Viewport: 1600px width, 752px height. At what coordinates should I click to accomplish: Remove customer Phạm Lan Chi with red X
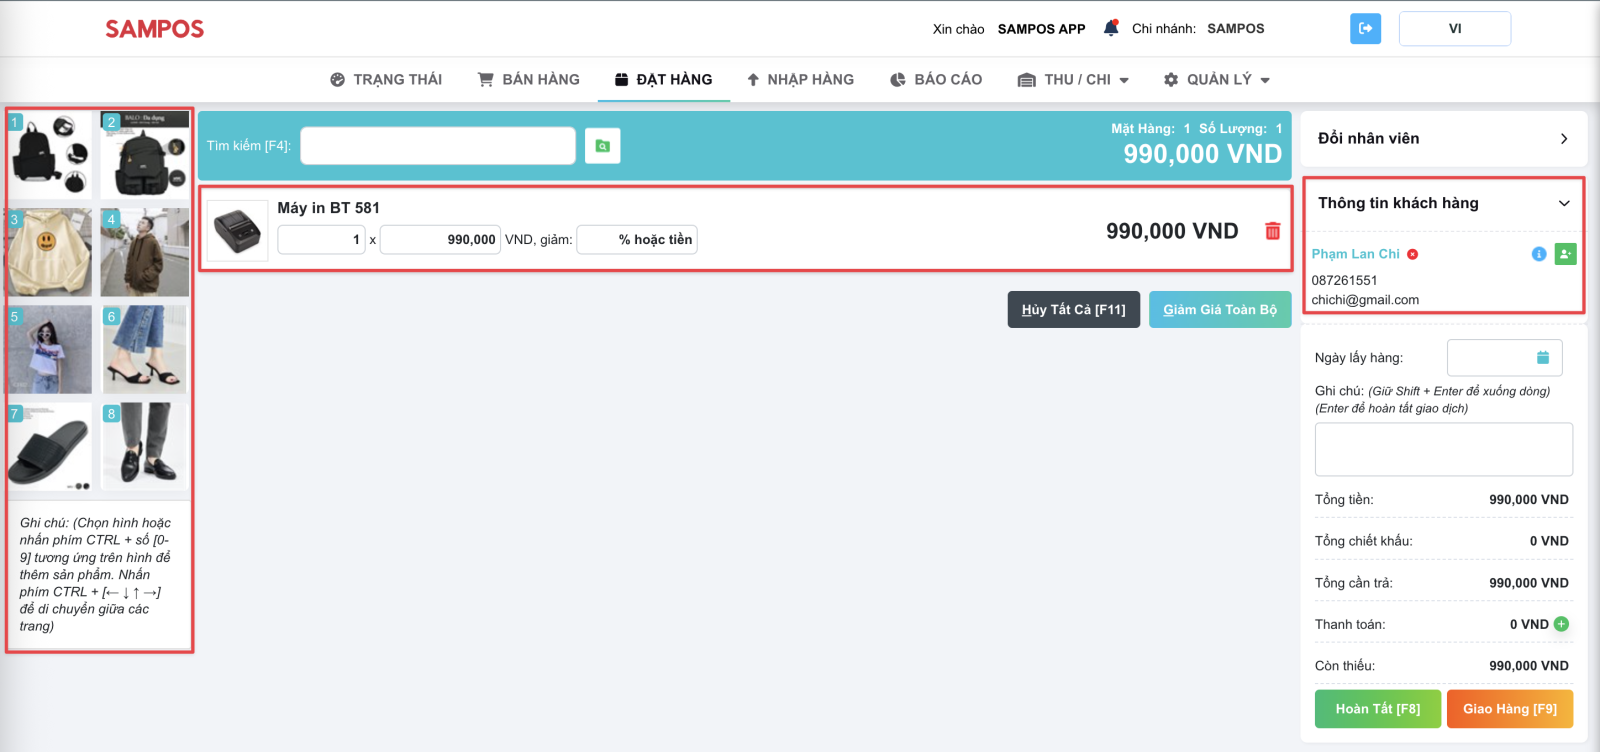tap(1412, 254)
